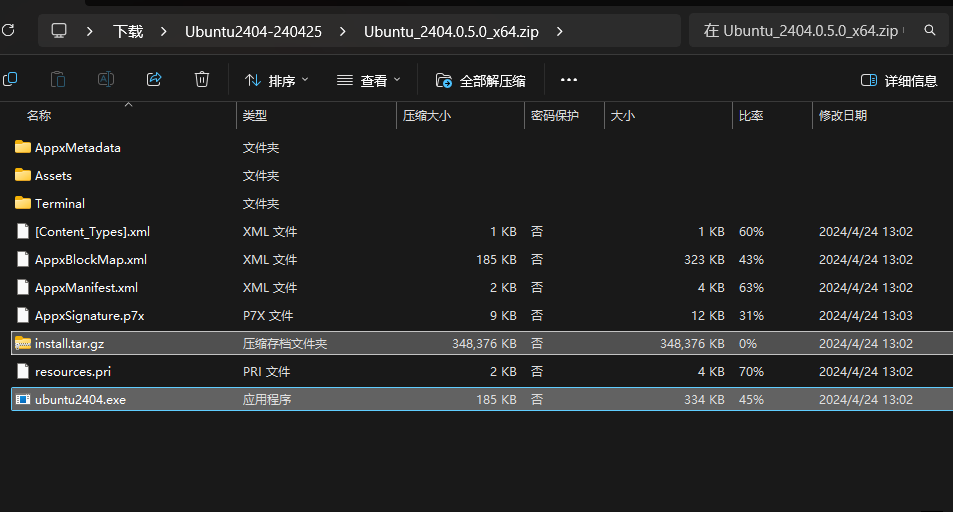Select the install.tar.gz file name
Viewport: 953px width, 512px height.
pyautogui.click(x=69, y=343)
